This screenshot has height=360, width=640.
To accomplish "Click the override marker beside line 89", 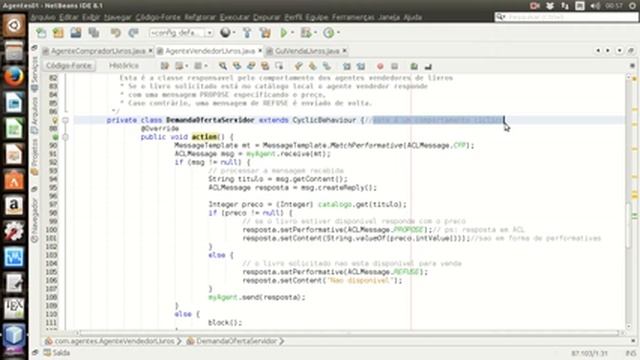I will 55,137.
